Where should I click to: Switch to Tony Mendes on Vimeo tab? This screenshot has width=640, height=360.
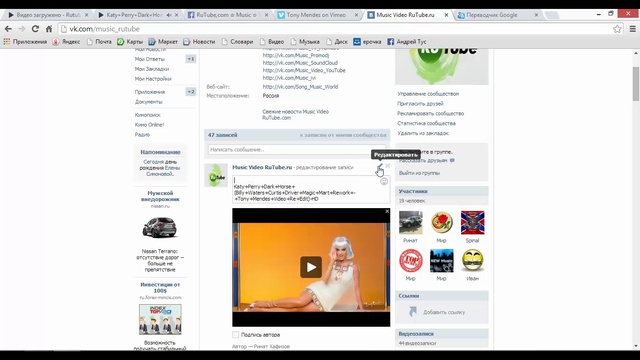(316, 15)
